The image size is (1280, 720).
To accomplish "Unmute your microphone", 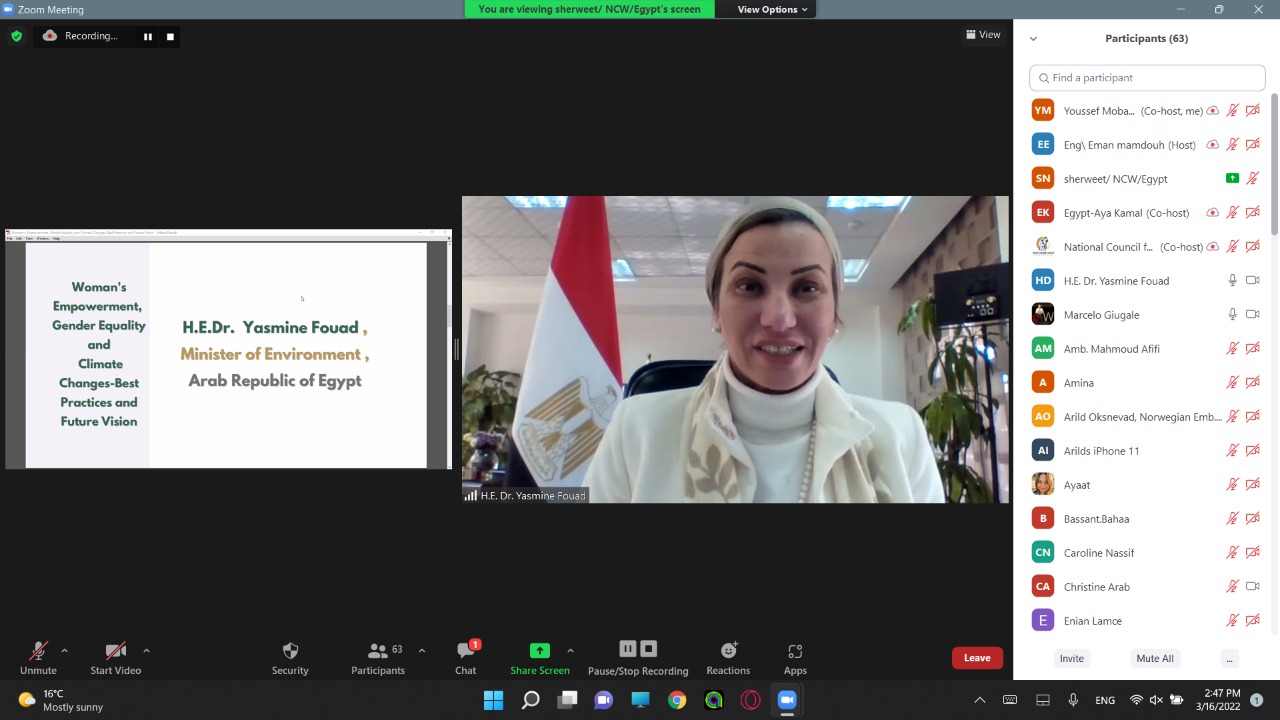I will click(38, 657).
